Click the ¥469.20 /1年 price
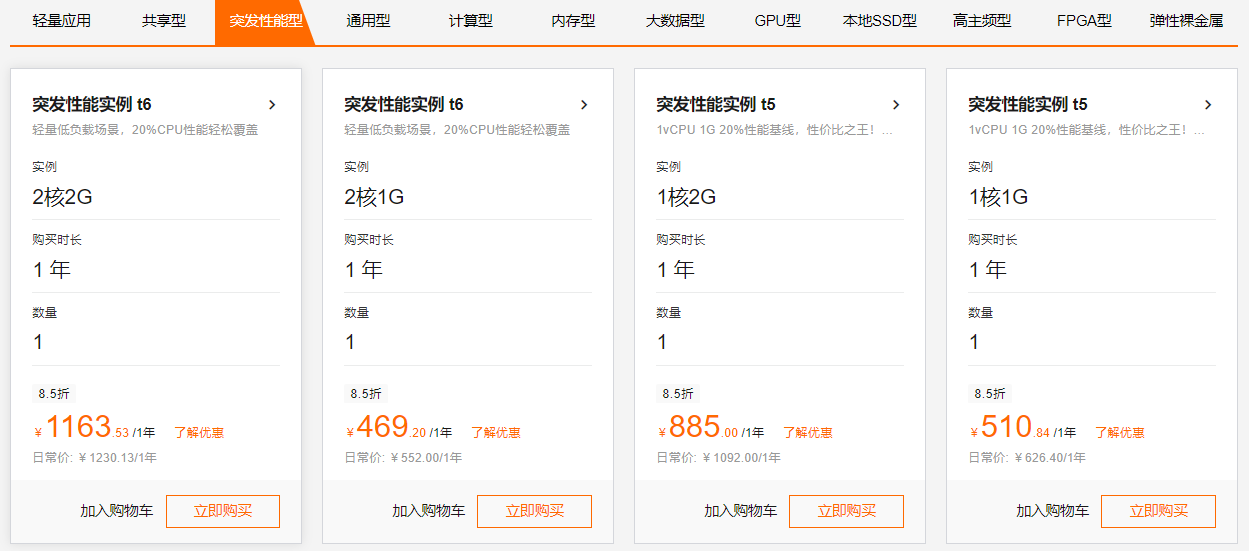The height and width of the screenshot is (551, 1249). [399, 429]
